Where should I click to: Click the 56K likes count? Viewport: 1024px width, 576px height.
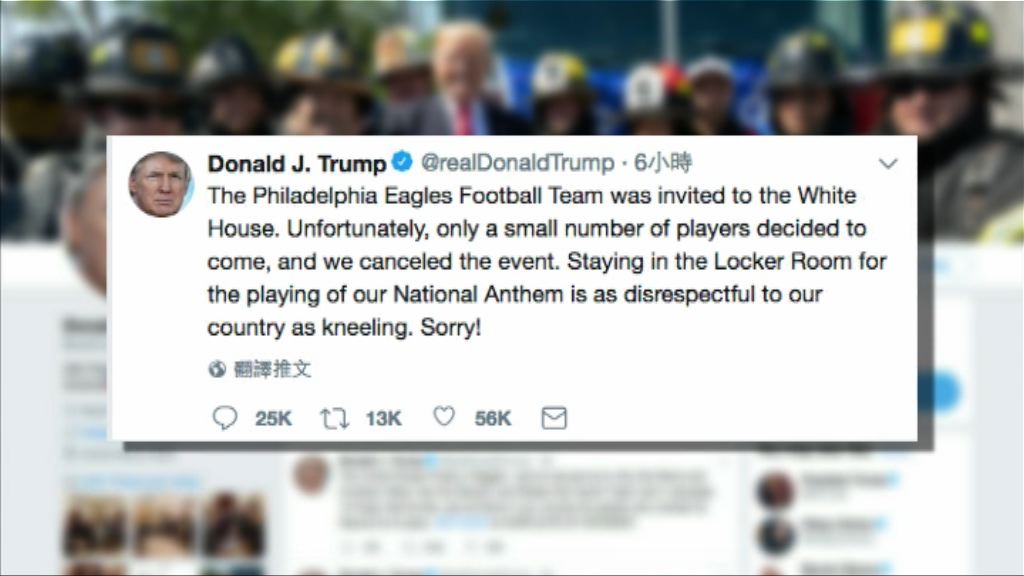493,419
